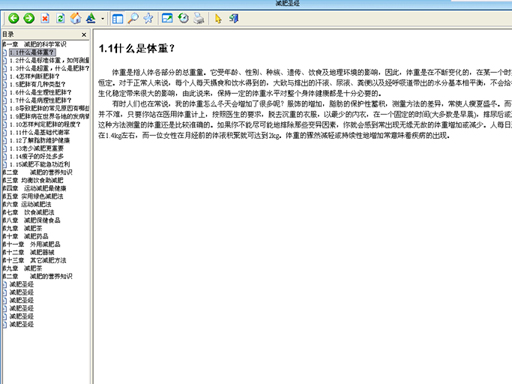
Task: Stop loading with the red X page icon
Action: click(45, 18)
